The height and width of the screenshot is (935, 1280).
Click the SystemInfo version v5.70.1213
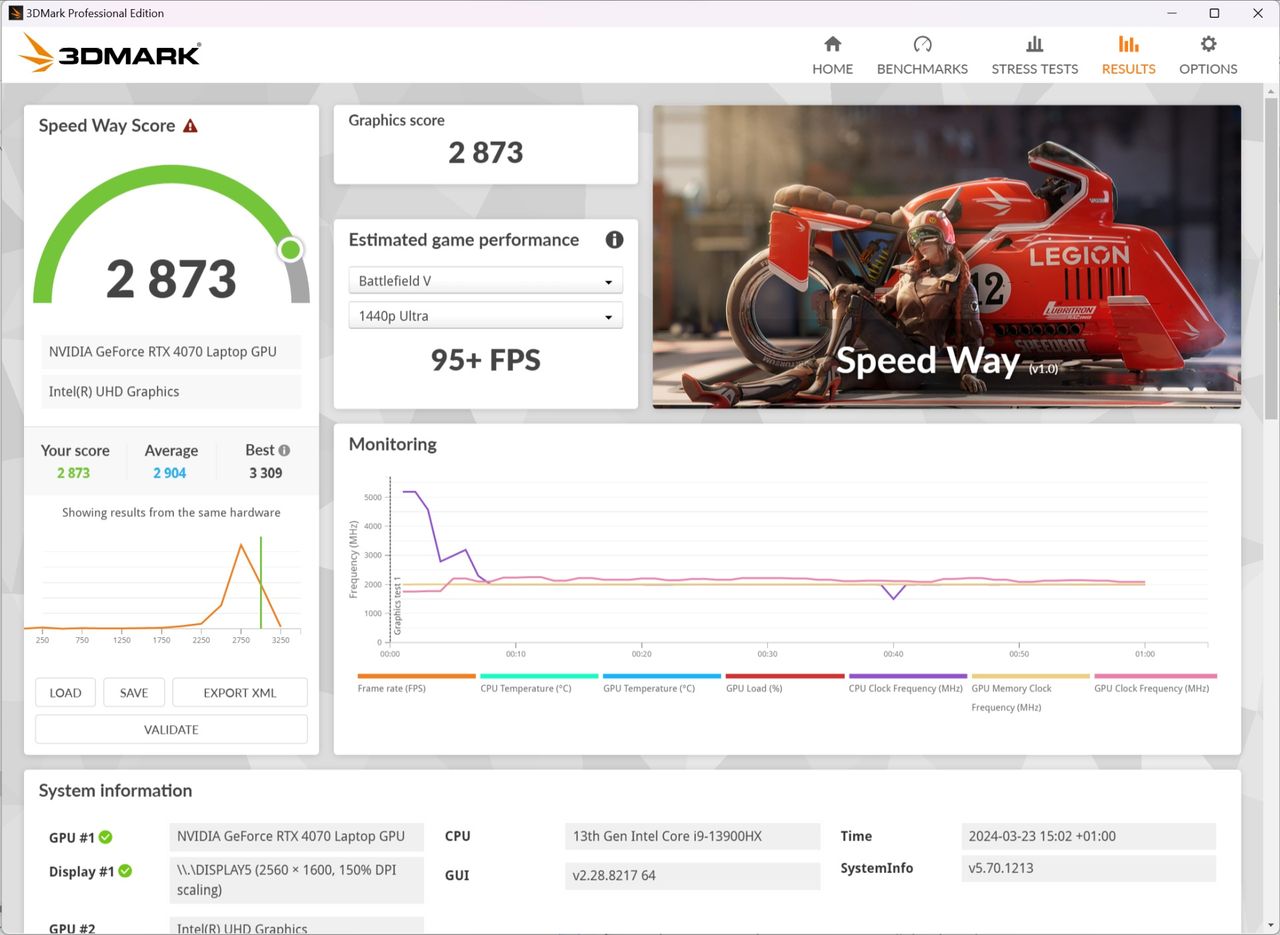tap(1088, 868)
